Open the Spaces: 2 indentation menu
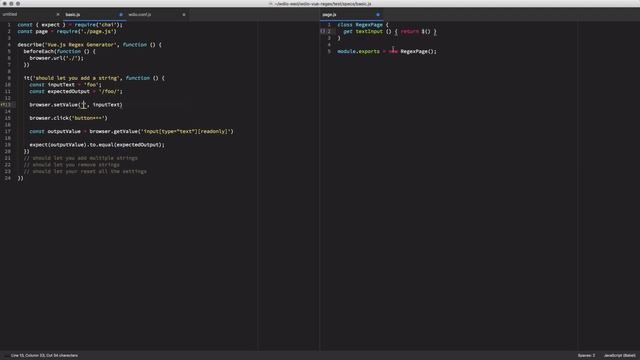This screenshot has height=360, width=640. [586, 356]
